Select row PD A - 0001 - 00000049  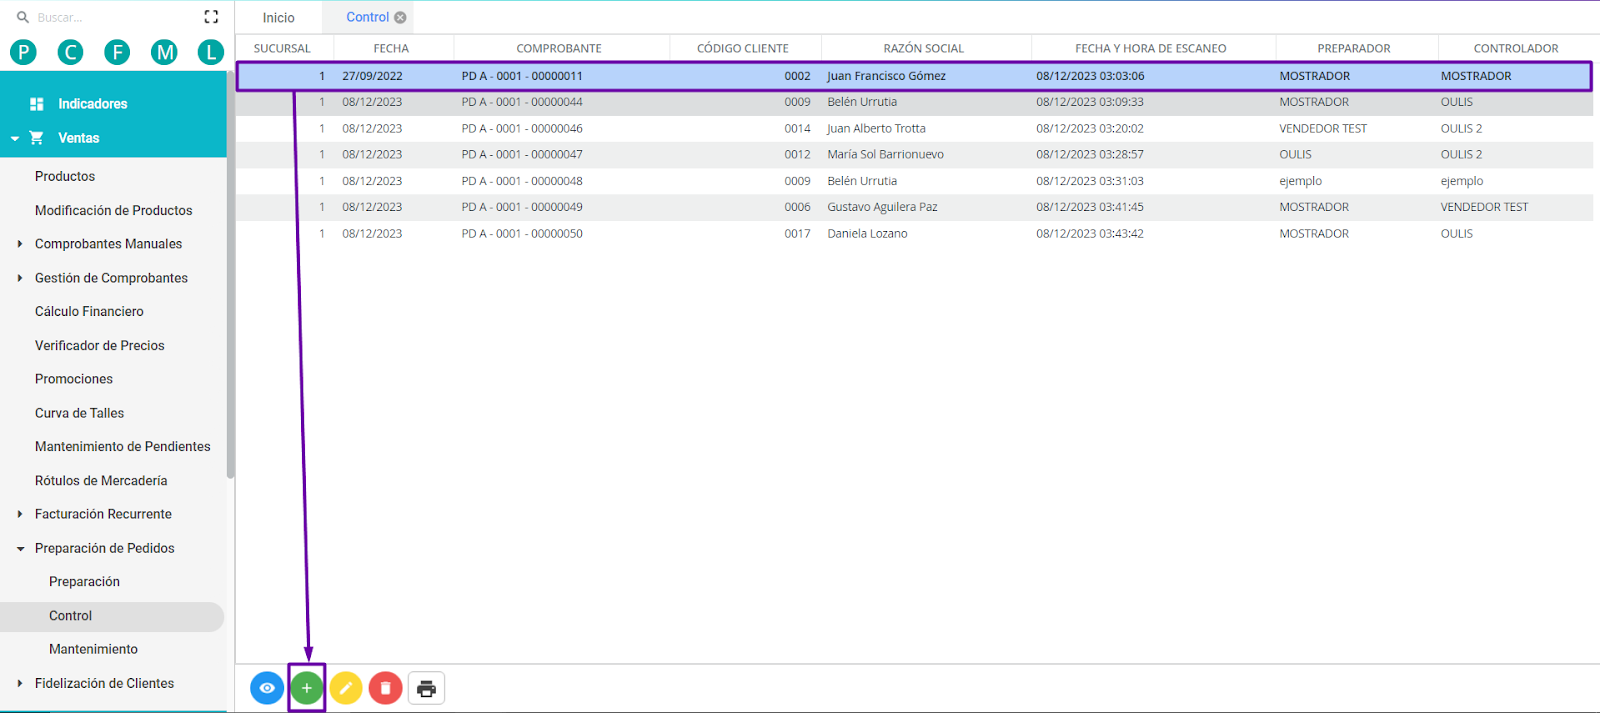pyautogui.click(x=914, y=207)
